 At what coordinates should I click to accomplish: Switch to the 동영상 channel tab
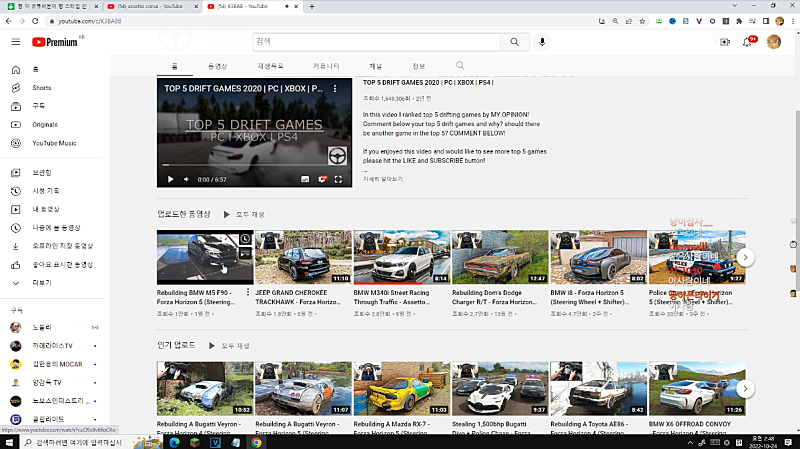point(217,66)
